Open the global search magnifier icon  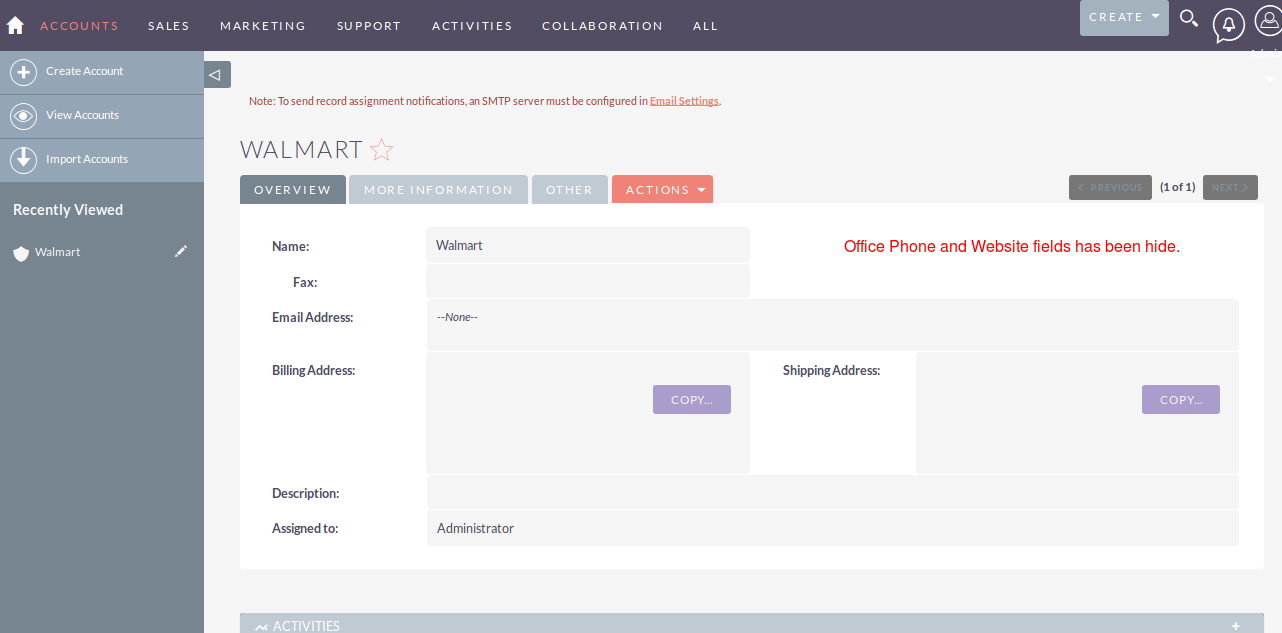1188,18
